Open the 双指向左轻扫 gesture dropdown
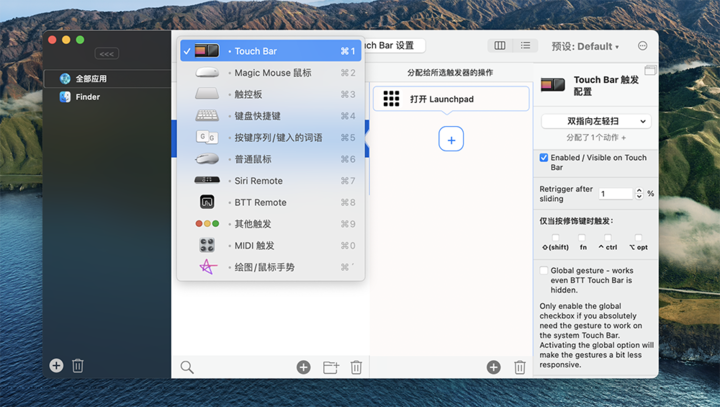Screen dimensions: 720x407 click(595, 121)
